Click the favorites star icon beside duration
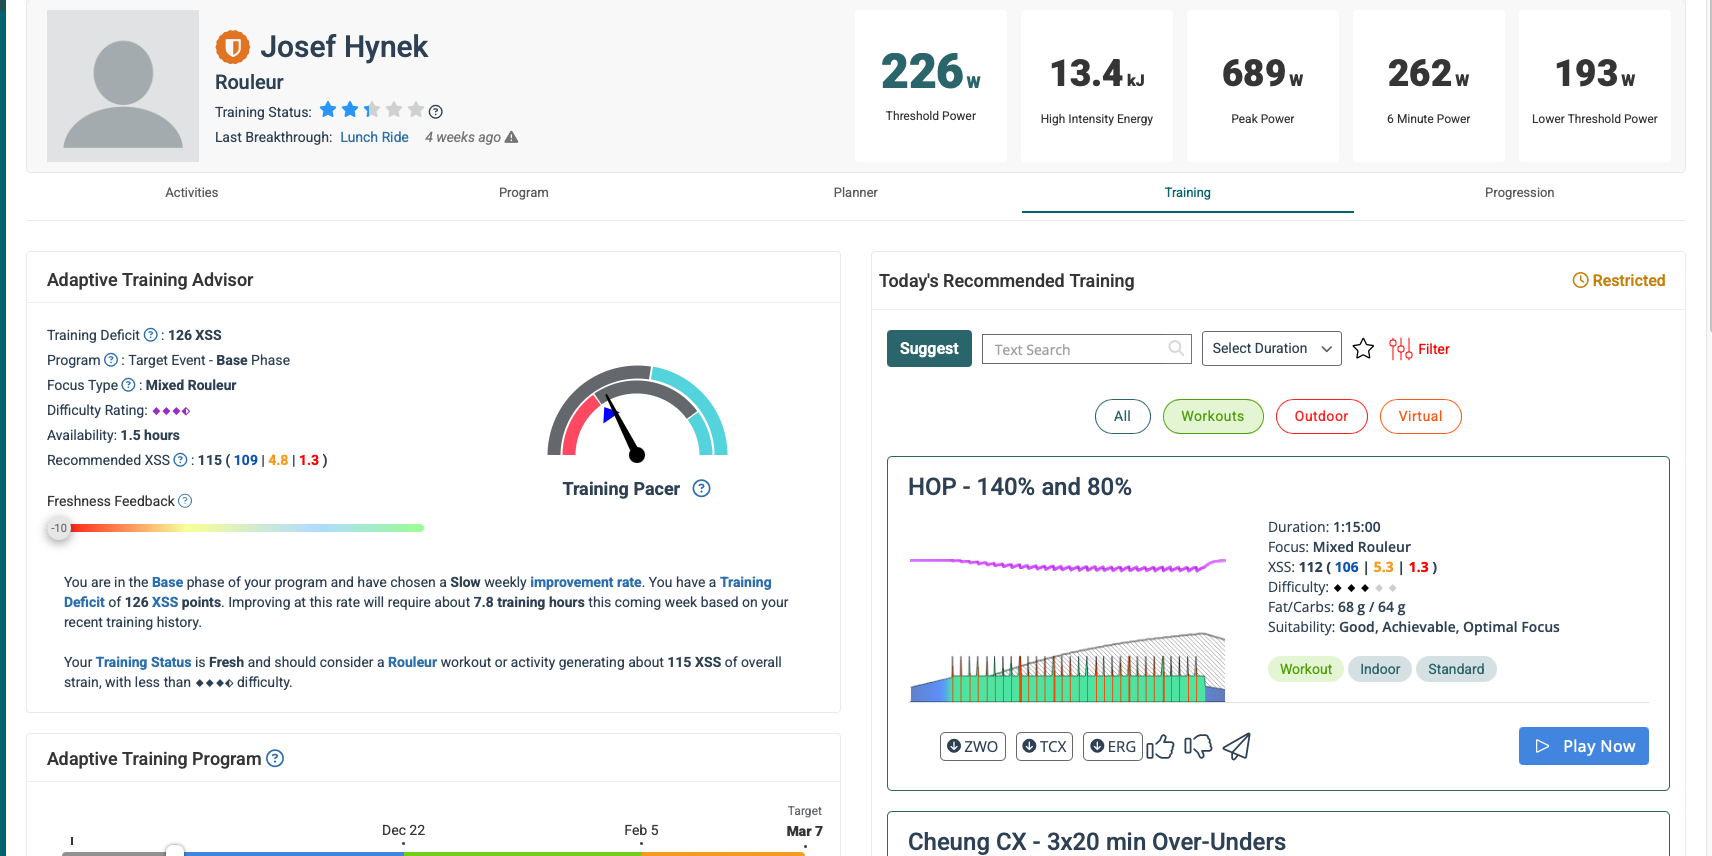 pos(1363,349)
